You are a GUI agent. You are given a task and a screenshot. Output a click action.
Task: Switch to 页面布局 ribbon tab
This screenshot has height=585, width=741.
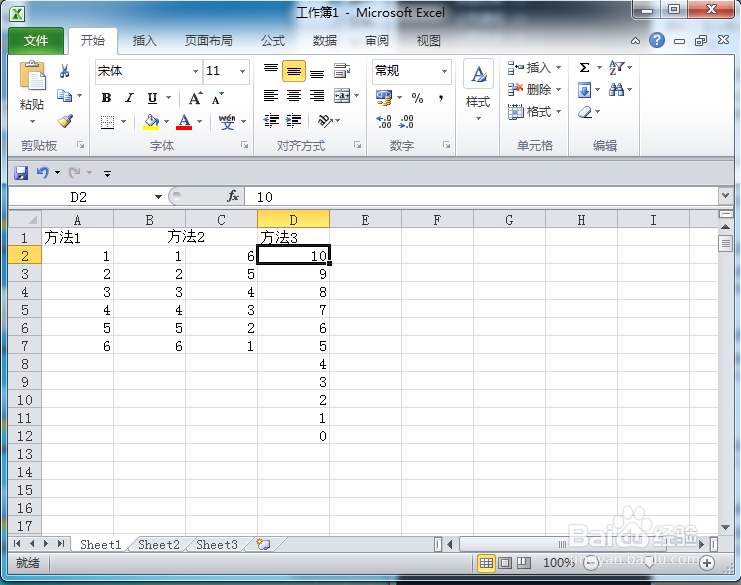[209, 41]
